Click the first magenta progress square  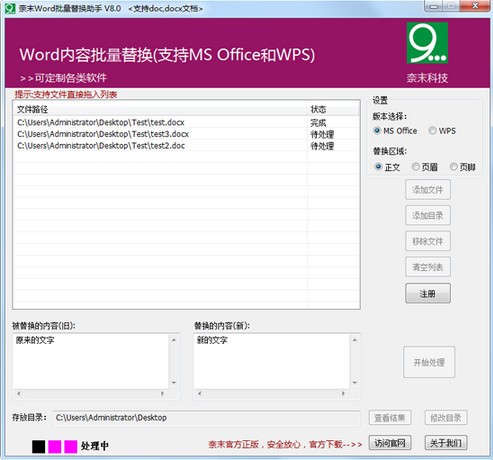click(x=55, y=447)
